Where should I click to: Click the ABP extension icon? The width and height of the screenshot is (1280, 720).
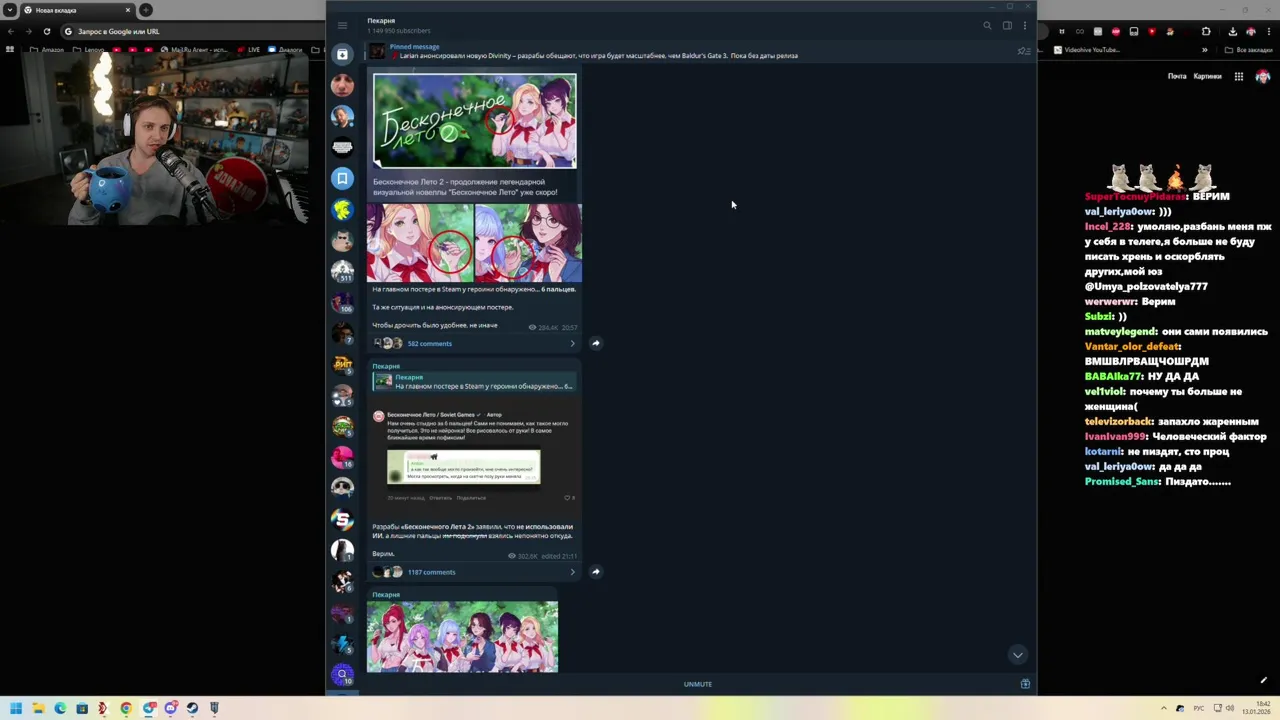coord(1115,32)
